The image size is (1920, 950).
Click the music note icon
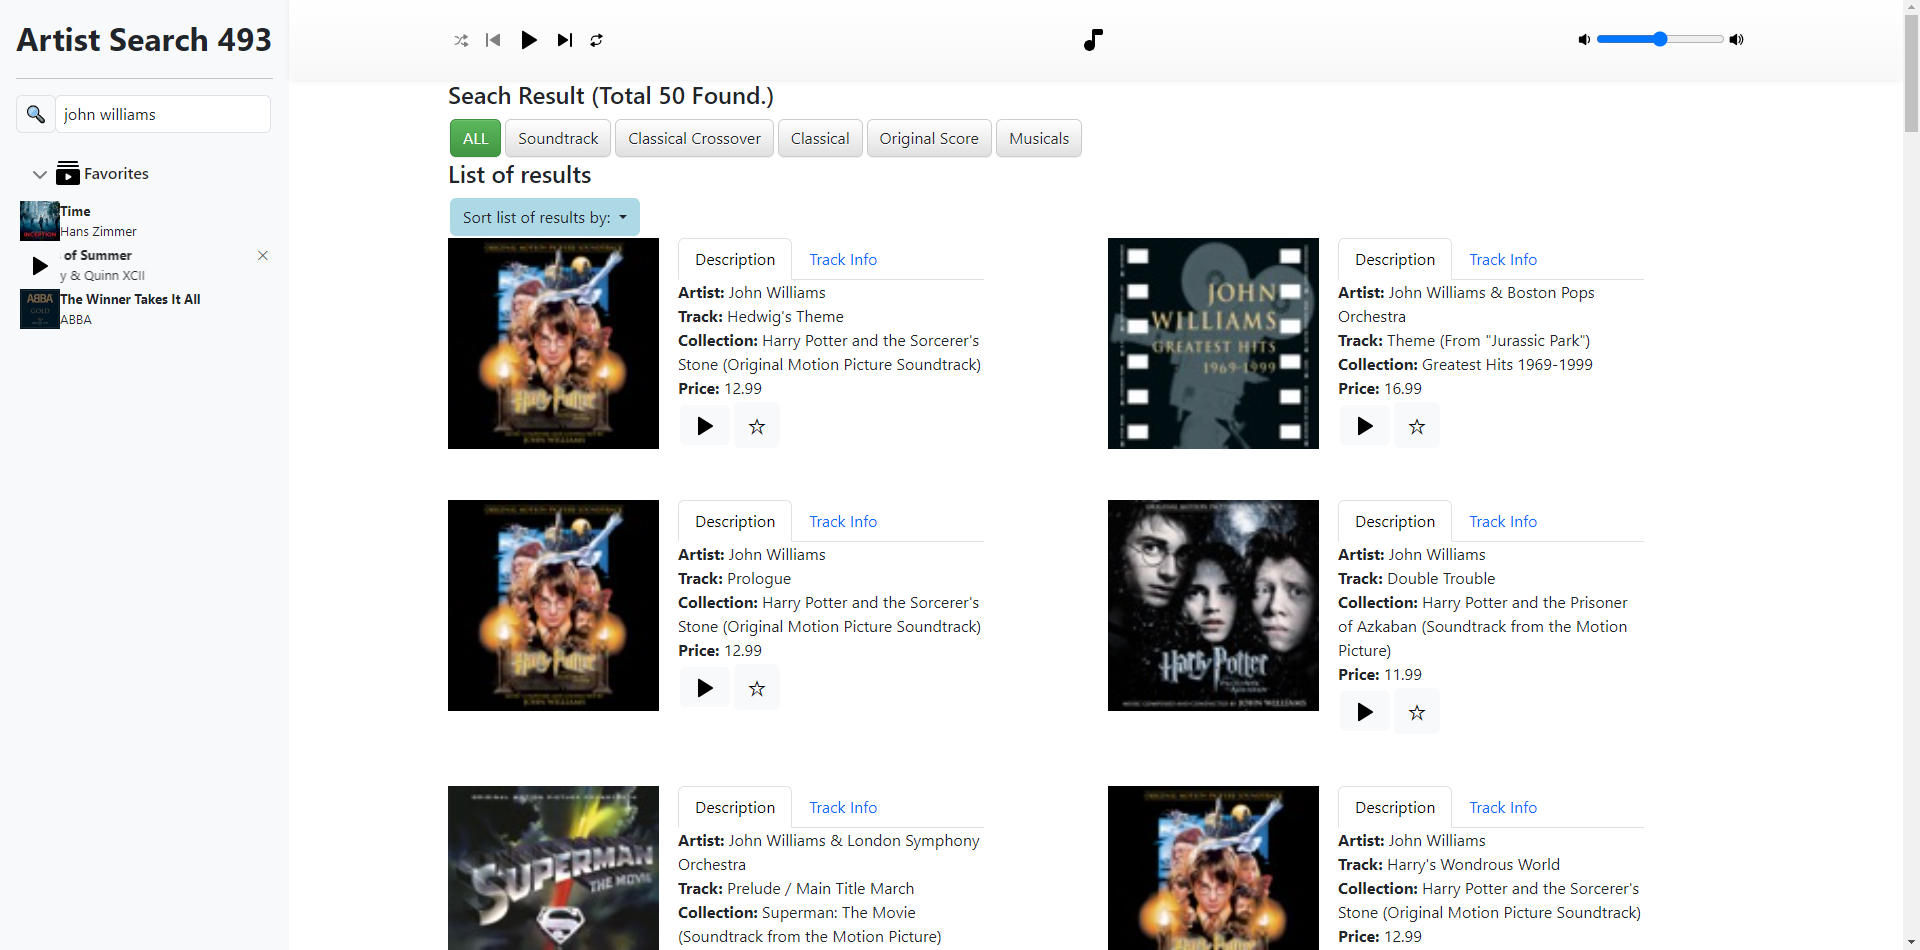click(1093, 40)
